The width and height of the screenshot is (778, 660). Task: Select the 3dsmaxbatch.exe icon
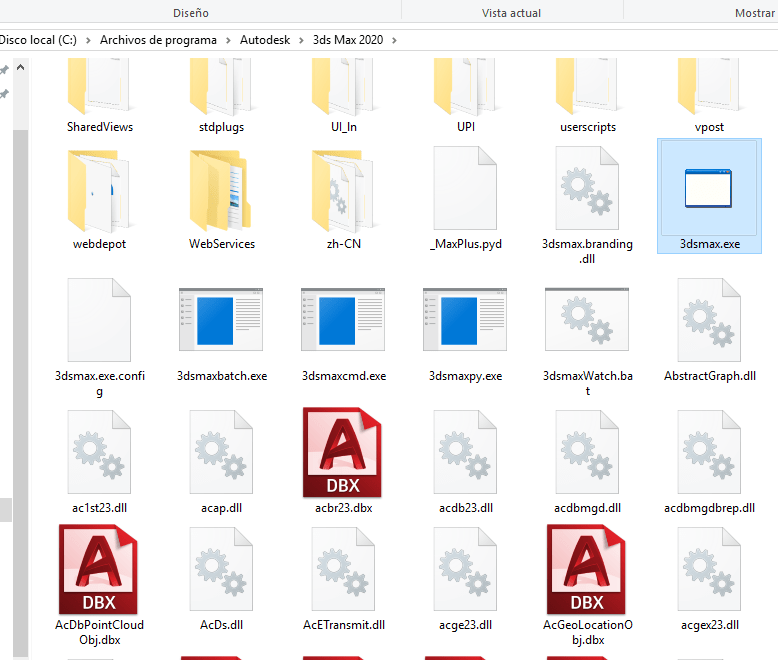[221, 320]
